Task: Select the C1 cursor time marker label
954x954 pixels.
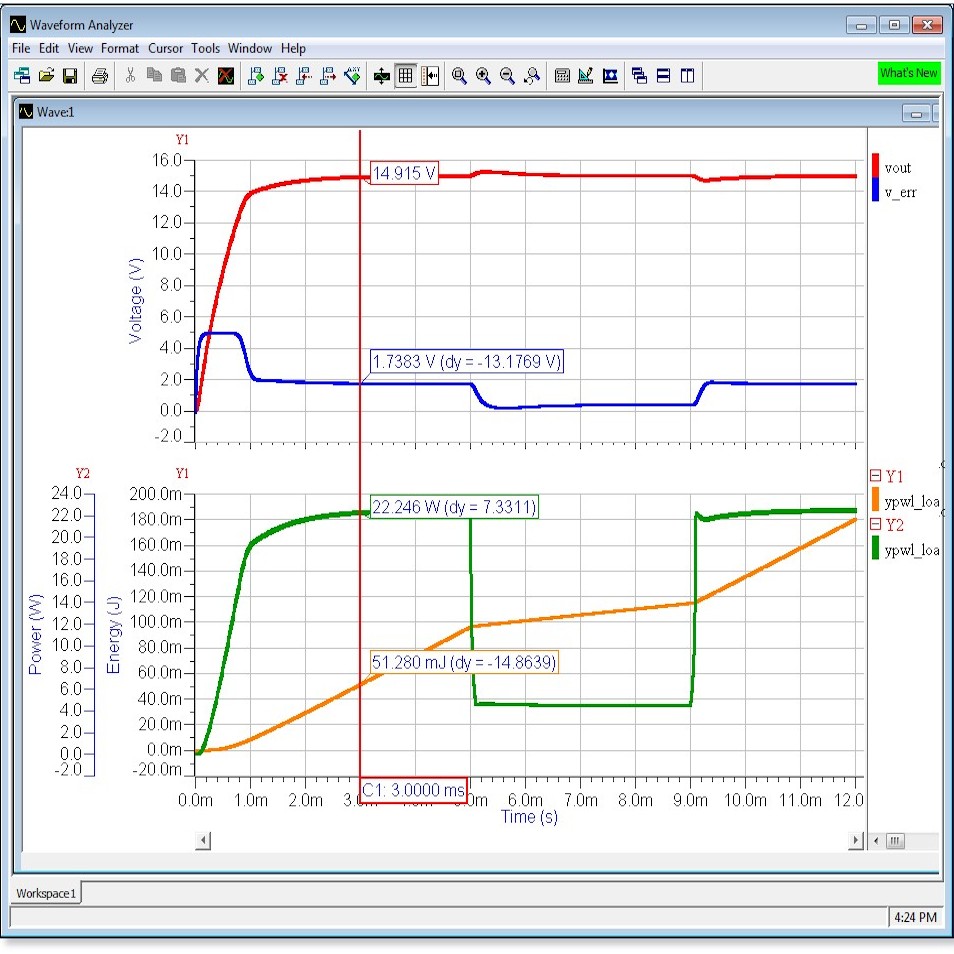Action: pyautogui.click(x=413, y=789)
